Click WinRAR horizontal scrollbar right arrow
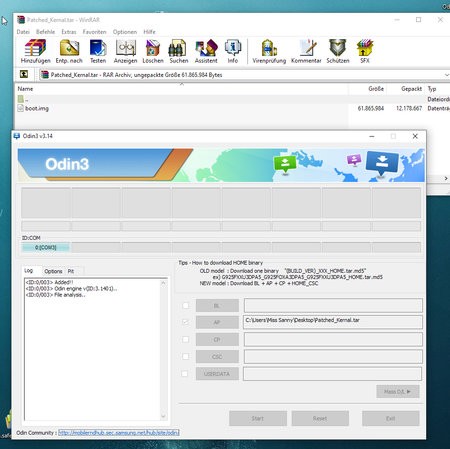This screenshot has height=449, width=450. [x=446, y=179]
